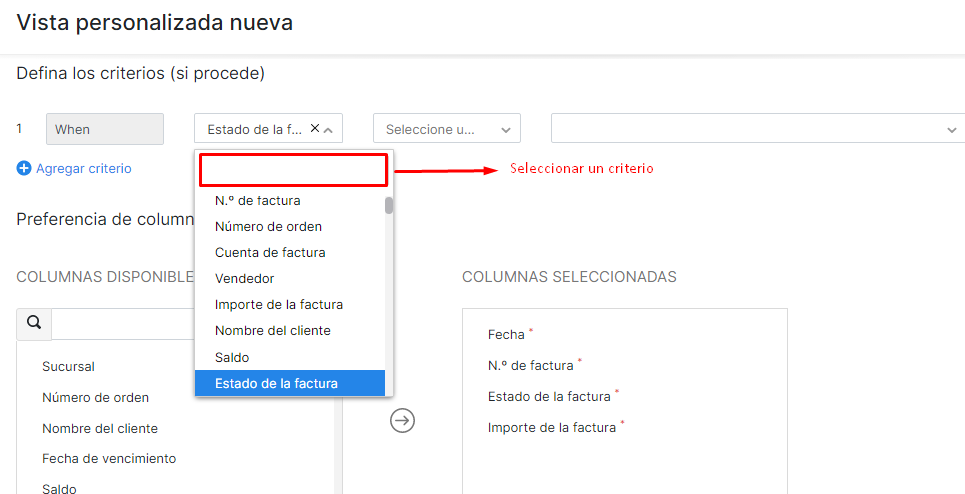
Task: Select N.º de factura from dropdown list
Action: (258, 200)
